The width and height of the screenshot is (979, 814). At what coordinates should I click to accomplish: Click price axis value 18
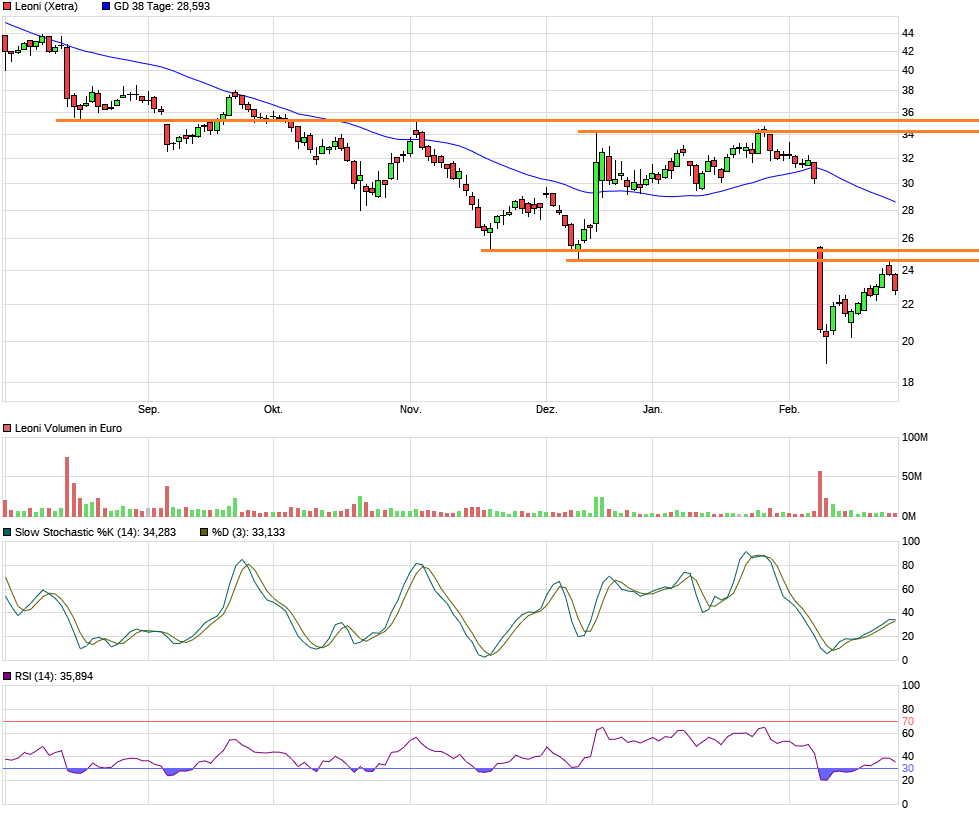click(x=908, y=382)
